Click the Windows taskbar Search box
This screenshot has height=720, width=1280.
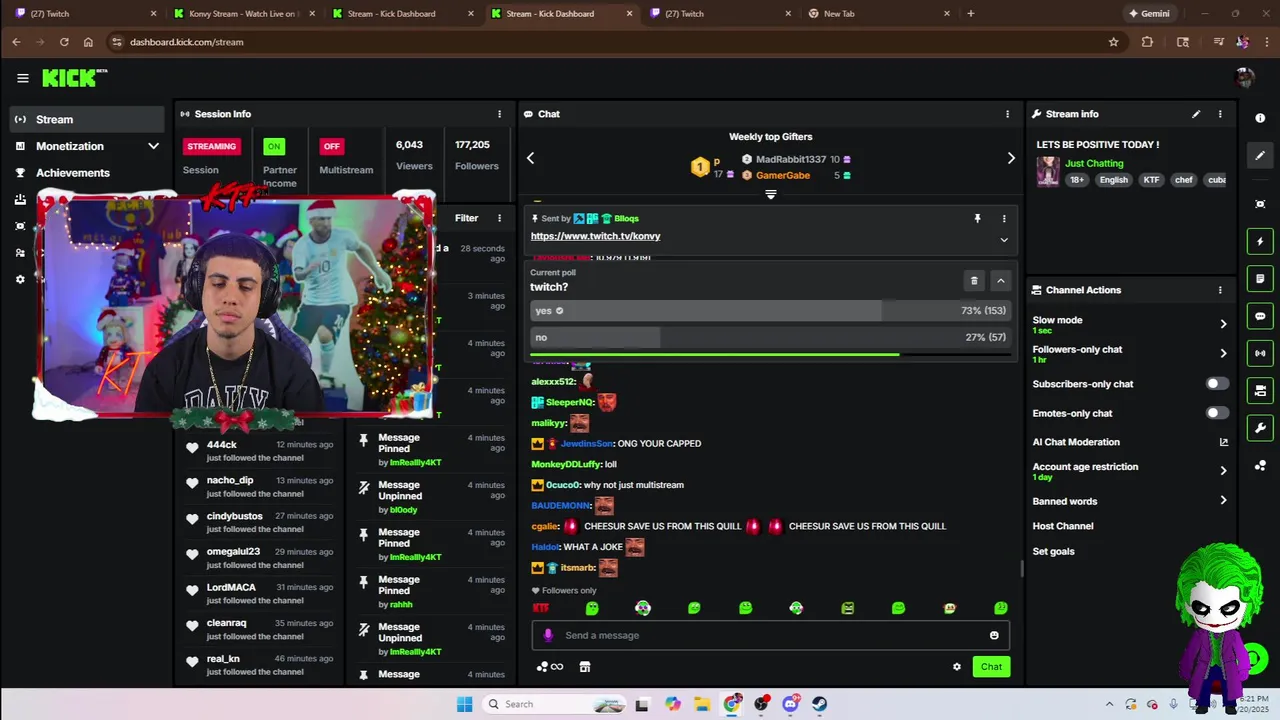555,704
